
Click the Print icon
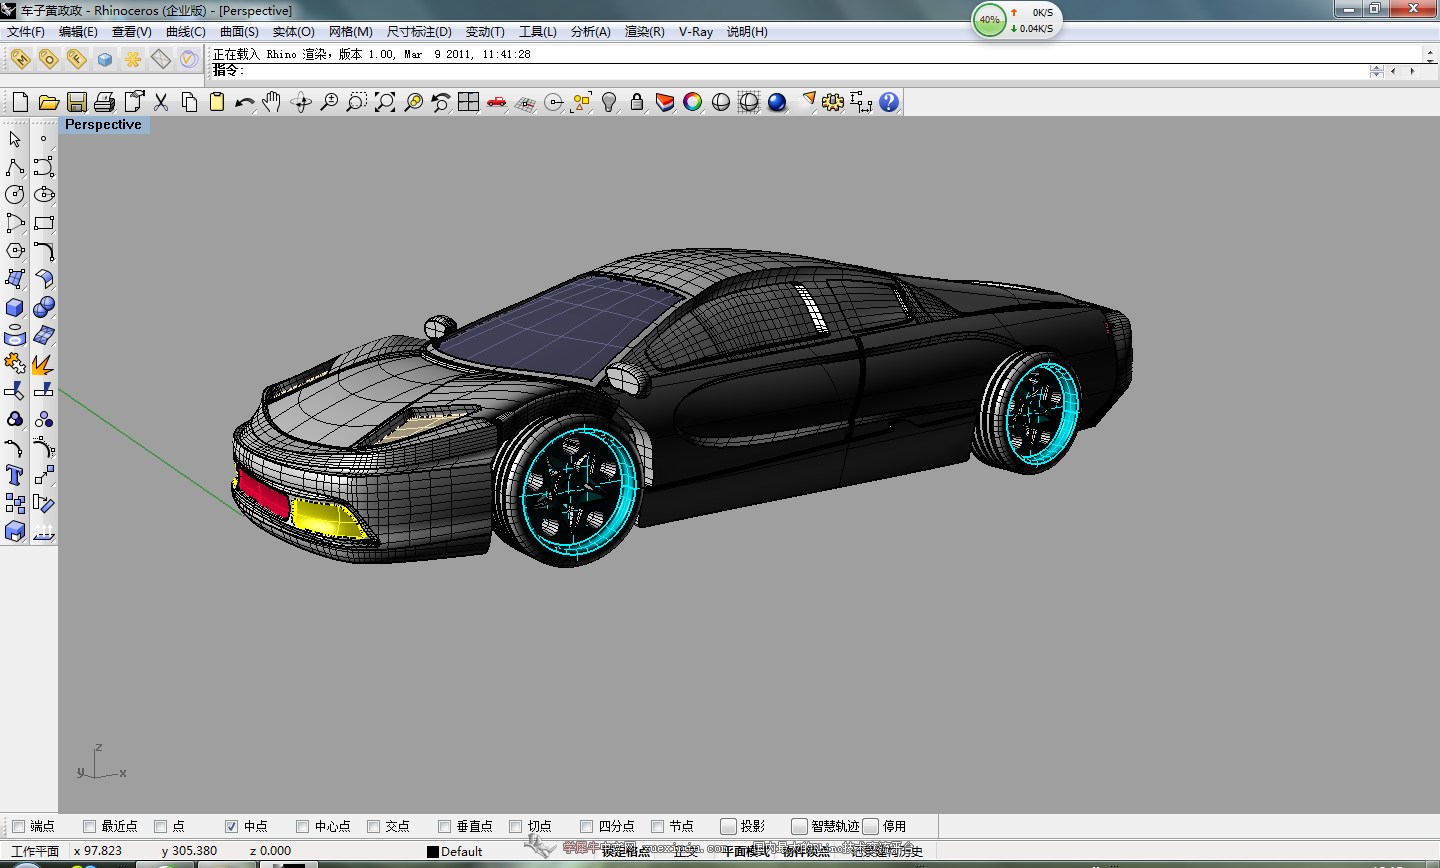pos(104,102)
